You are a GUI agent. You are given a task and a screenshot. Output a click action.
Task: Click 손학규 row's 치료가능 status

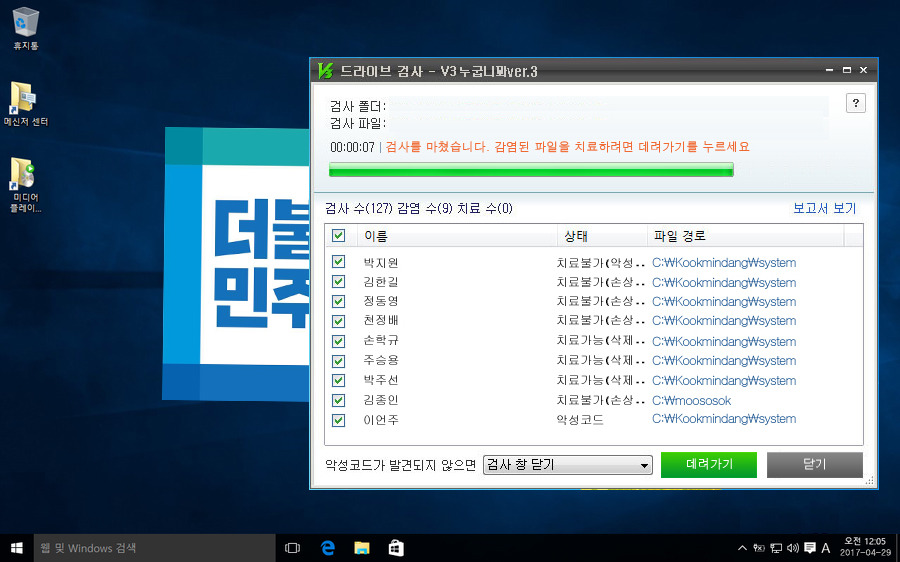click(601, 340)
